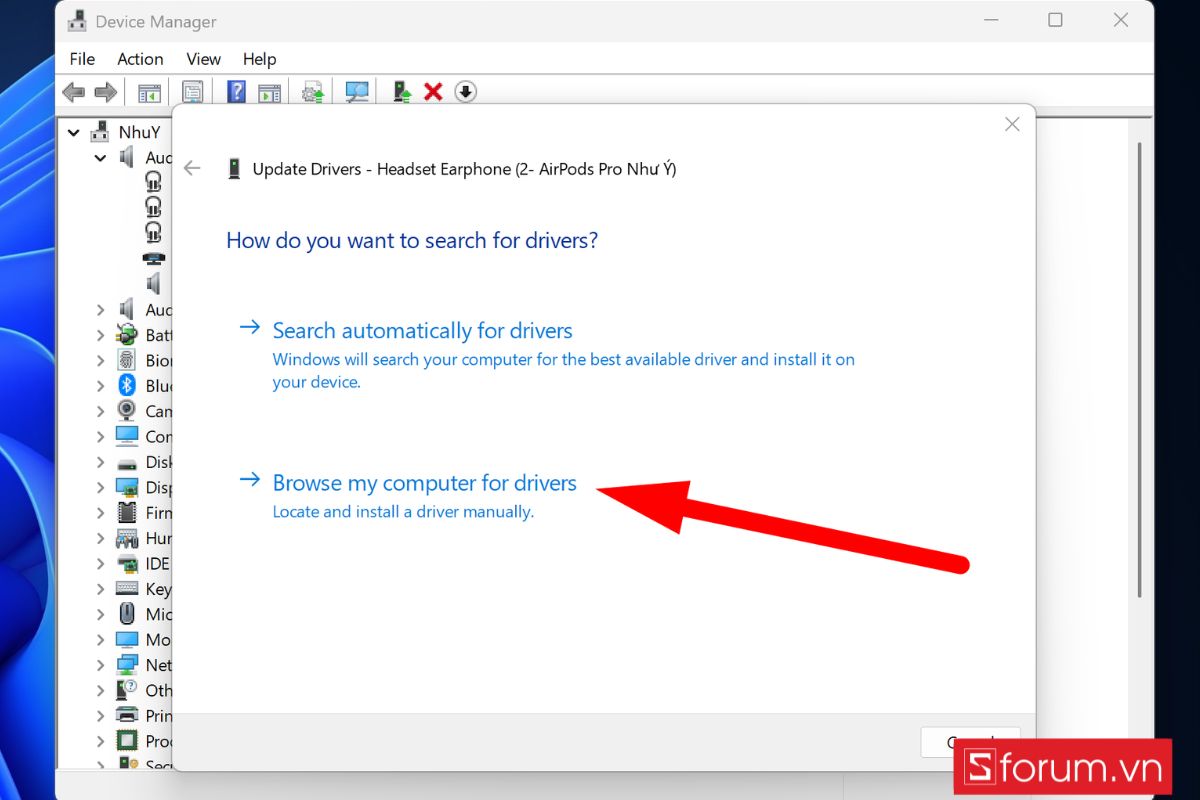
Task: Select the Display adapters category icon
Action: [x=127, y=487]
